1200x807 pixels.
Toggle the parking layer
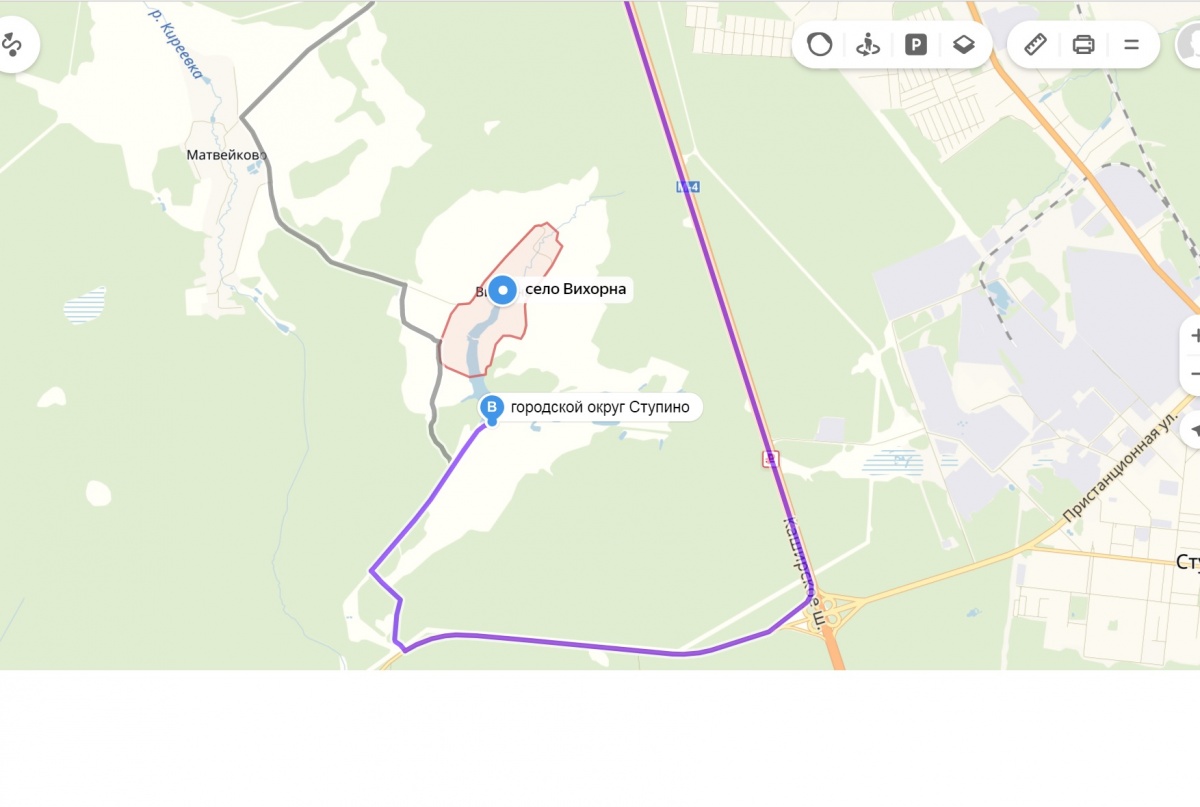tap(915, 44)
